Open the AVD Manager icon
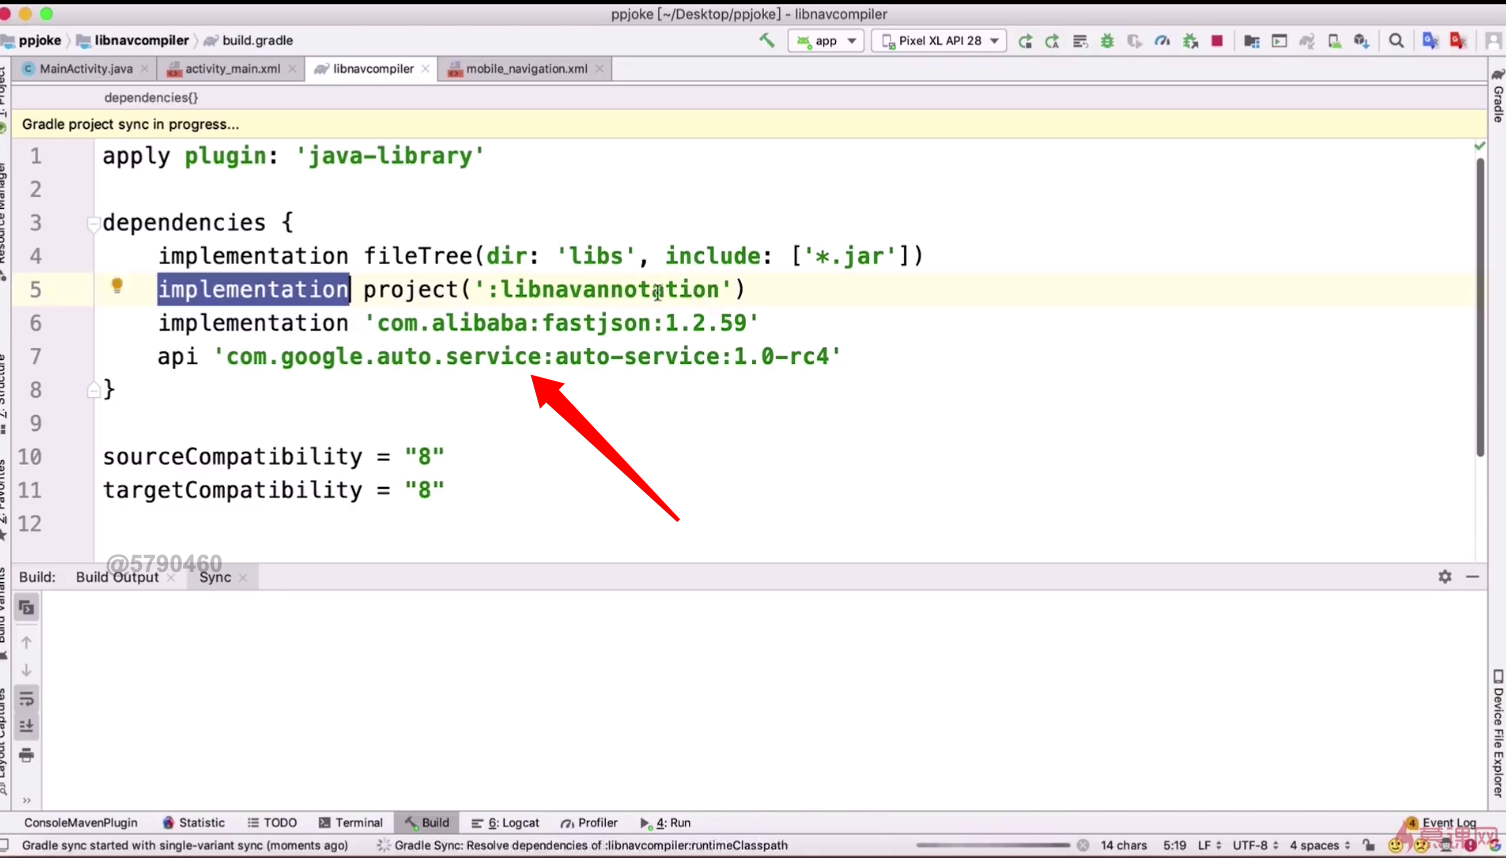Viewport: 1506px width, 858px height. click(x=1334, y=41)
